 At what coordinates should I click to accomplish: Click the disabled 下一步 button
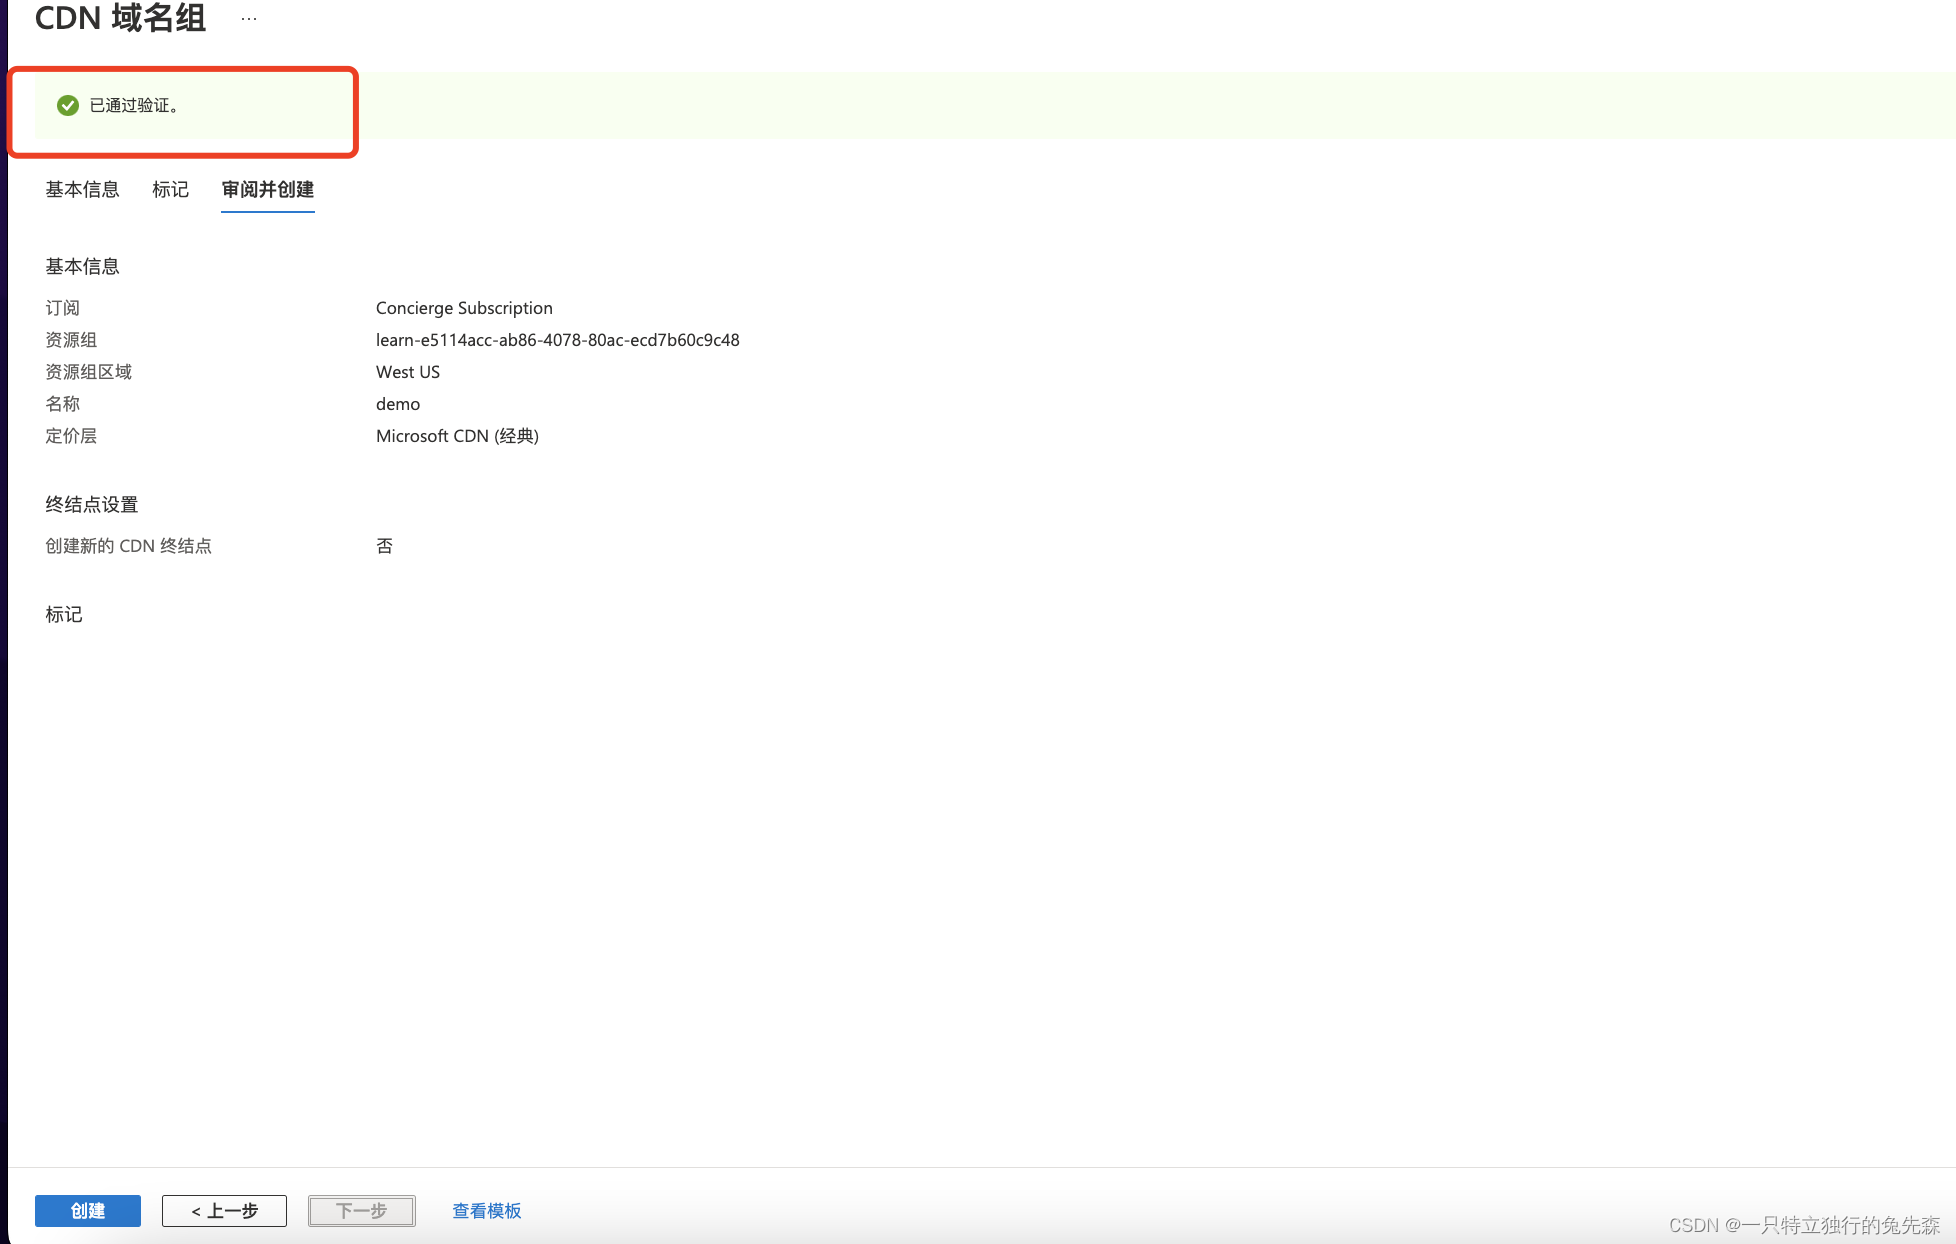pos(361,1210)
